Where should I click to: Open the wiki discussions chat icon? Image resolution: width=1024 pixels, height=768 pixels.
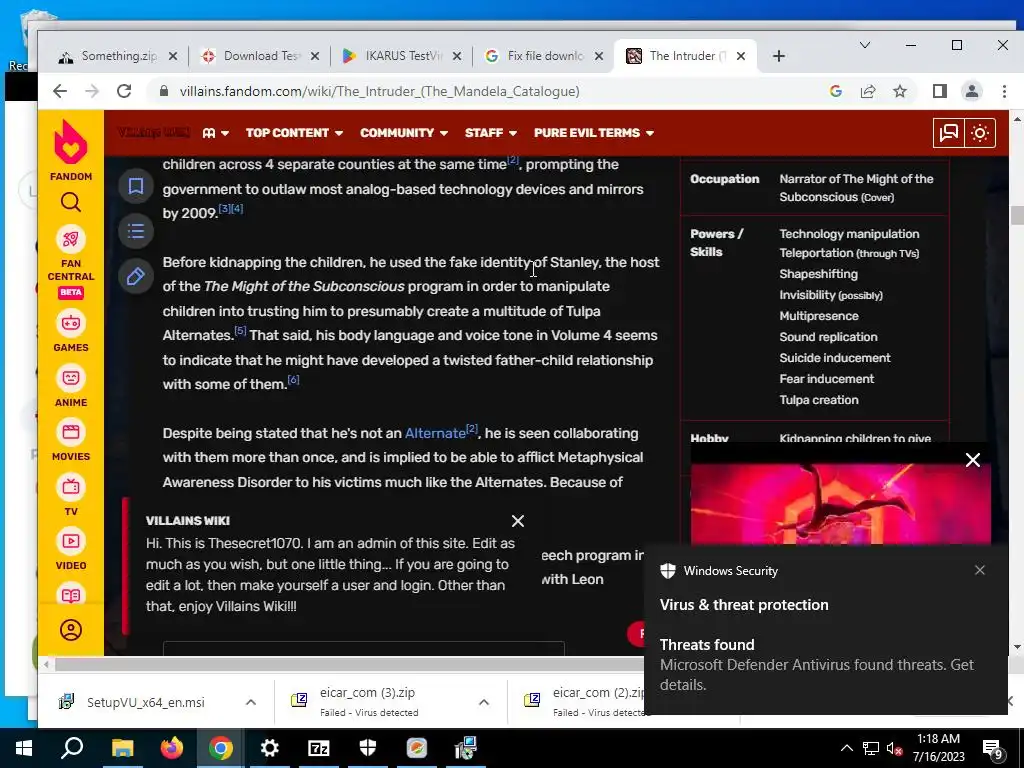click(948, 133)
